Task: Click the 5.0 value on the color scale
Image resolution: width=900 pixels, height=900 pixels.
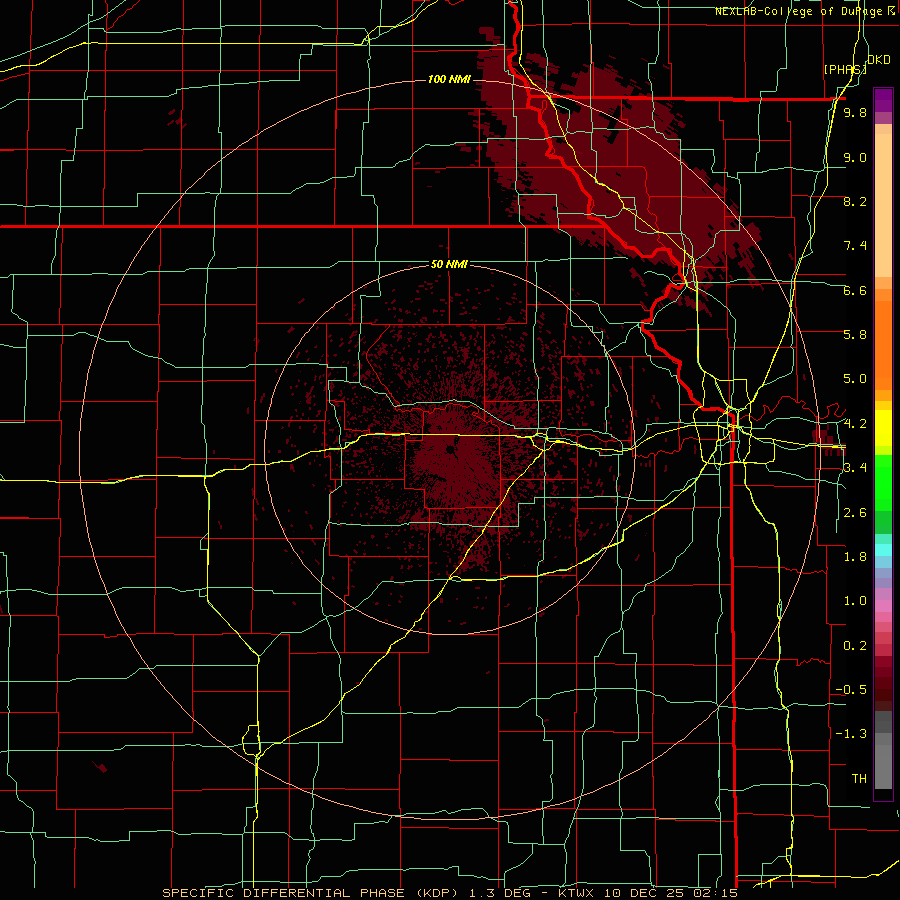Action: (855, 379)
